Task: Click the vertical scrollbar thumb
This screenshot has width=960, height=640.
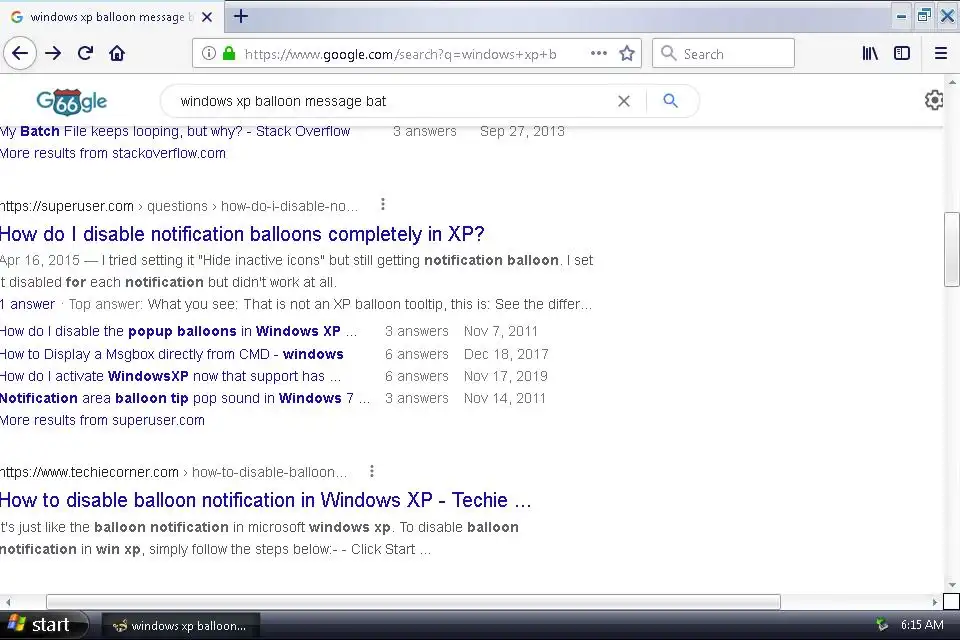Action: pos(952,249)
